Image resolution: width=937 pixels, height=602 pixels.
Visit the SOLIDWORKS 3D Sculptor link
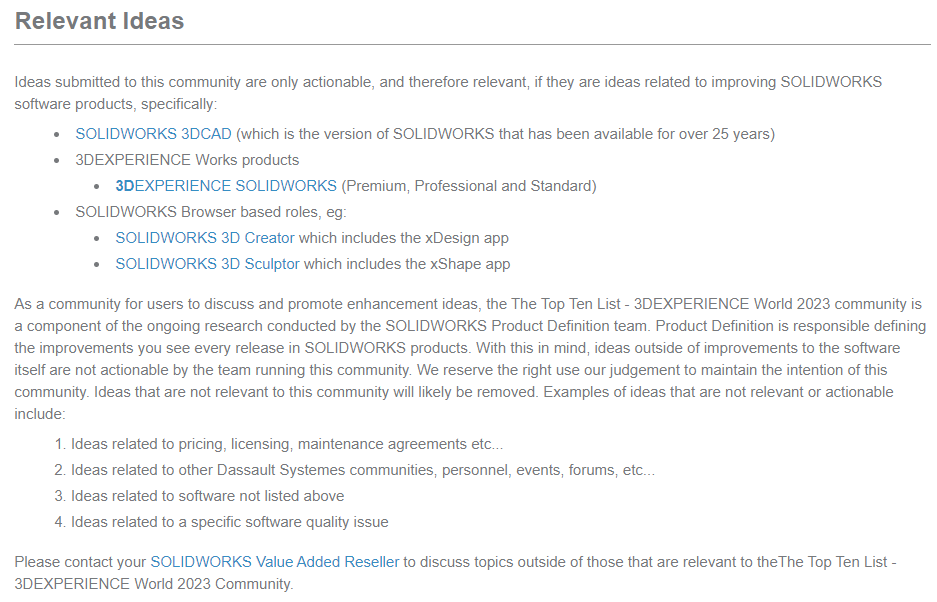[x=207, y=264]
